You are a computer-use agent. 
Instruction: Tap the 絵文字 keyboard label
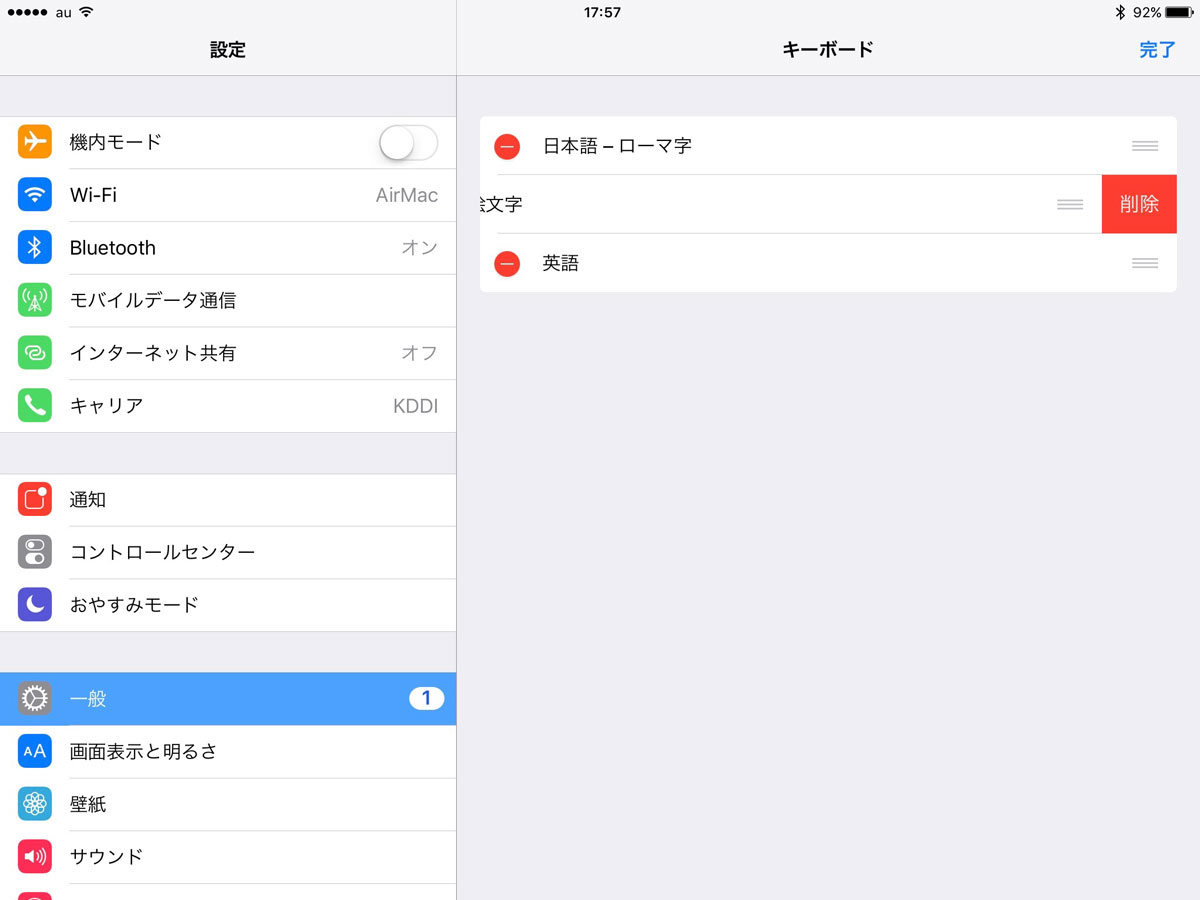click(502, 204)
